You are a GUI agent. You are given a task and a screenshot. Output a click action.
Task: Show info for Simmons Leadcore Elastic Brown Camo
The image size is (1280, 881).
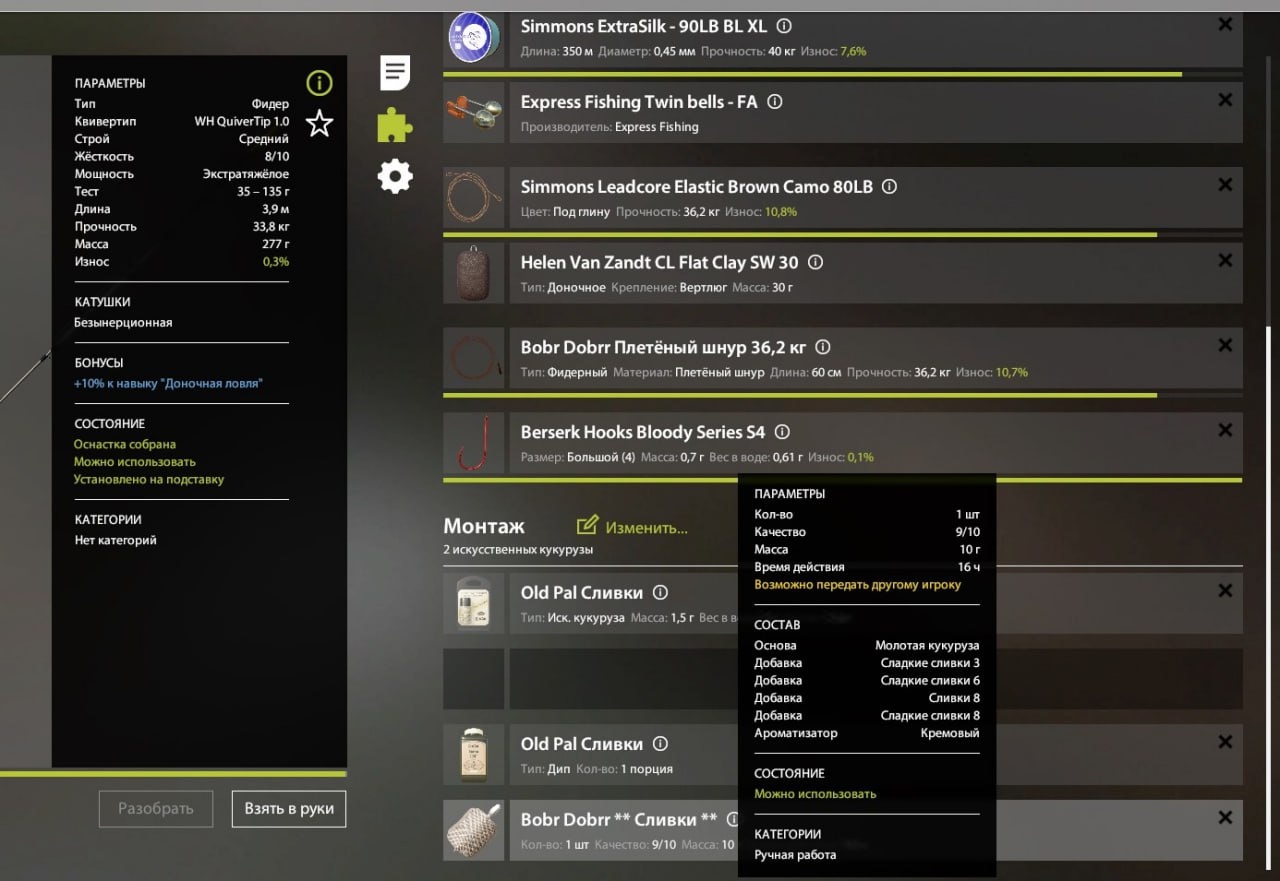(x=889, y=187)
